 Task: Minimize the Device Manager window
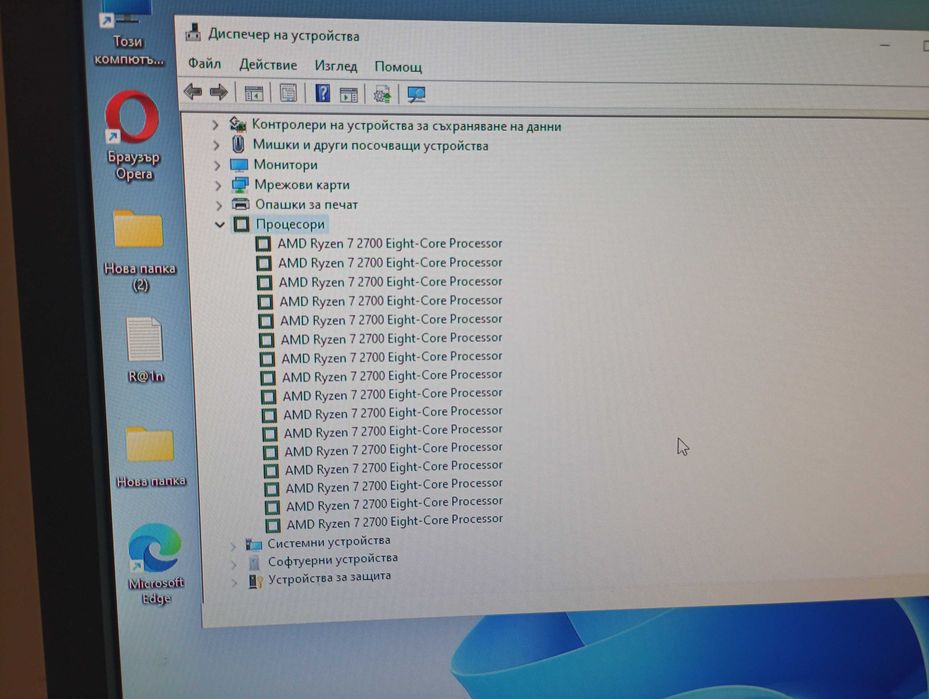pyautogui.click(x=885, y=45)
